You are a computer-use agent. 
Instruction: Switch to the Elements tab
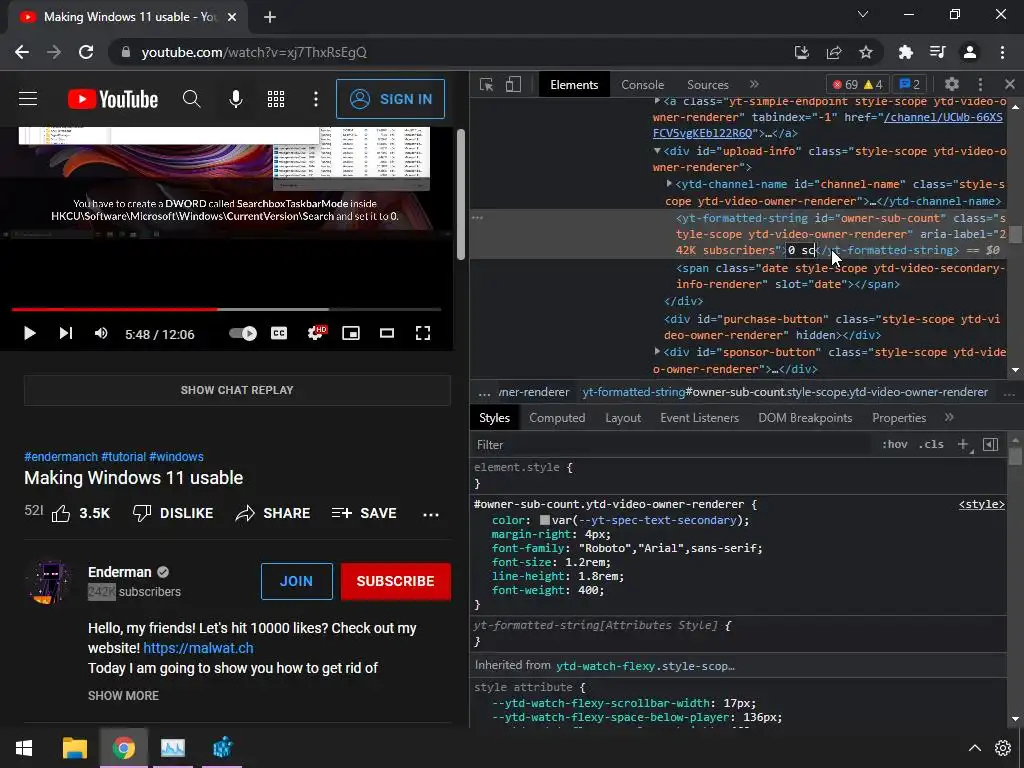pos(574,85)
